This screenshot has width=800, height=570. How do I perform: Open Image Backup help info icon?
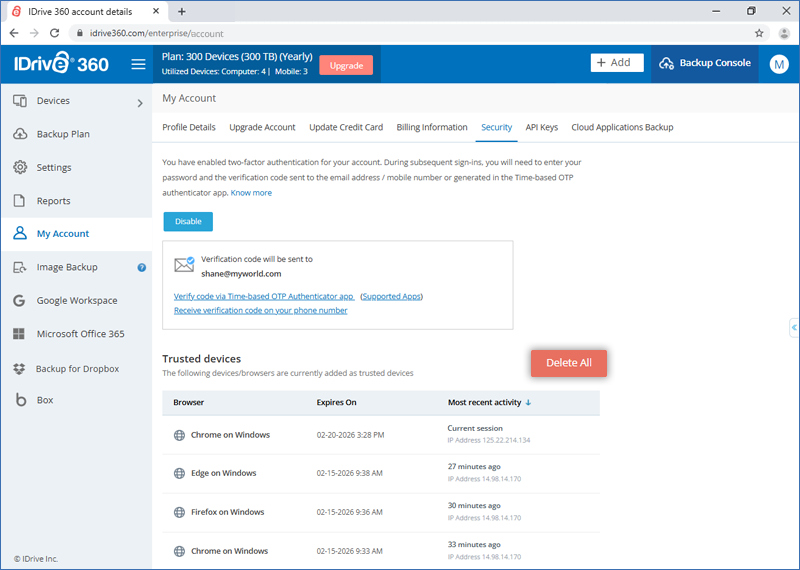tap(141, 268)
